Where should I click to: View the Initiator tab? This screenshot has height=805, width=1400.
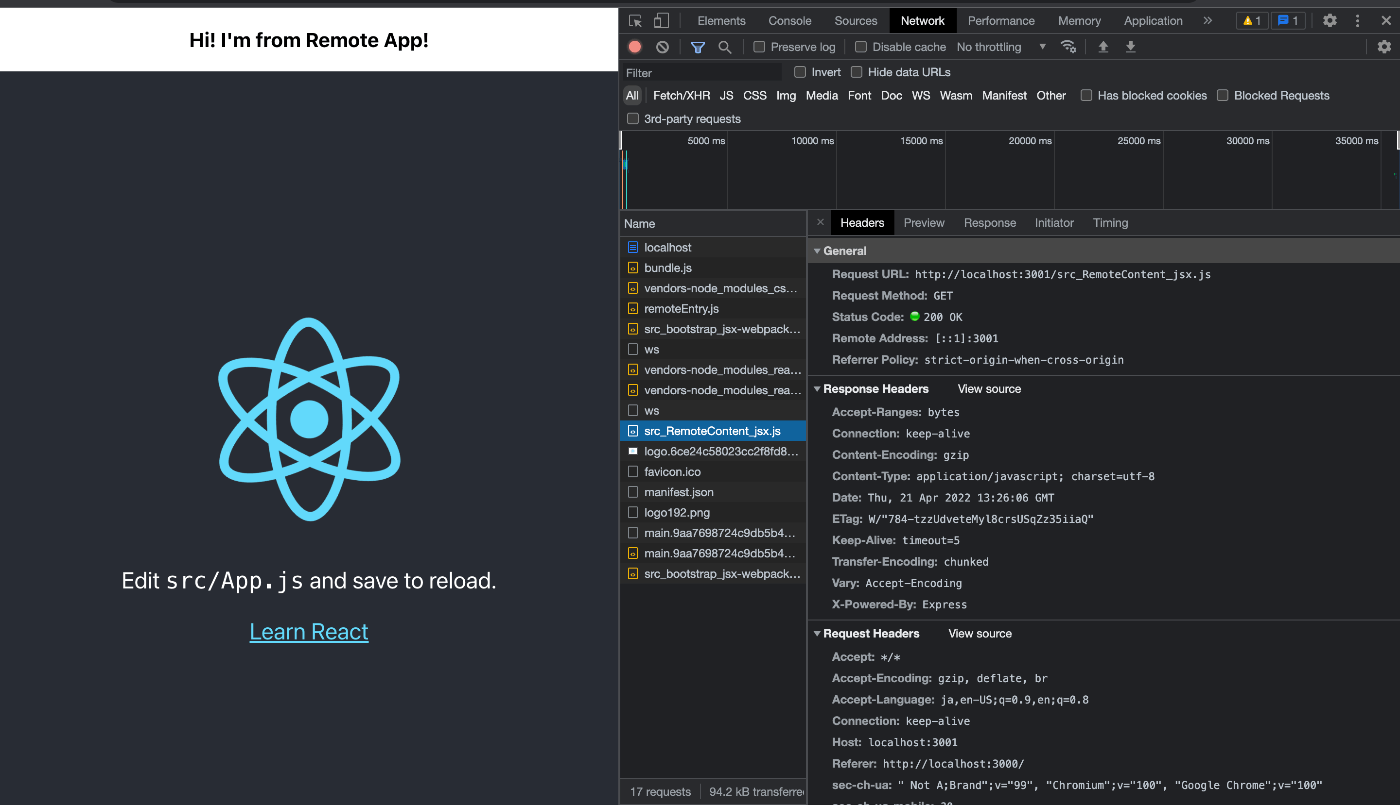click(1054, 223)
